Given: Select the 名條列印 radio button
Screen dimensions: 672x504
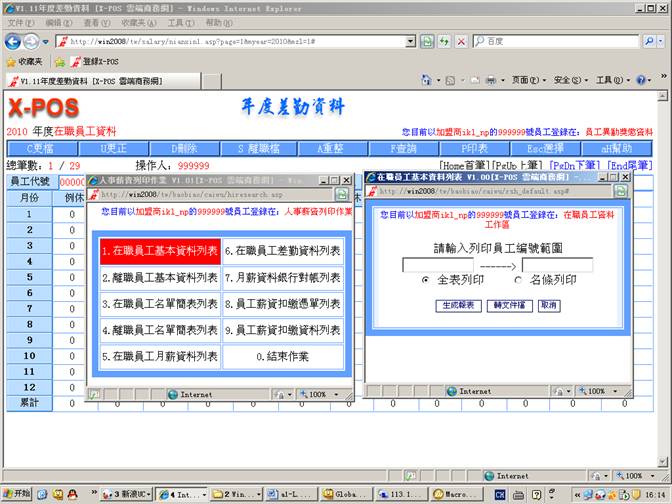Looking at the screenshot, I should pyautogui.click(x=517, y=280).
